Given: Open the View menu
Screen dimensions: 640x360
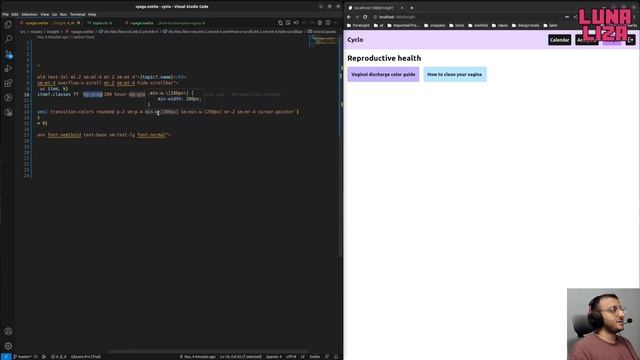Looking at the screenshot, I should click(x=44, y=14).
